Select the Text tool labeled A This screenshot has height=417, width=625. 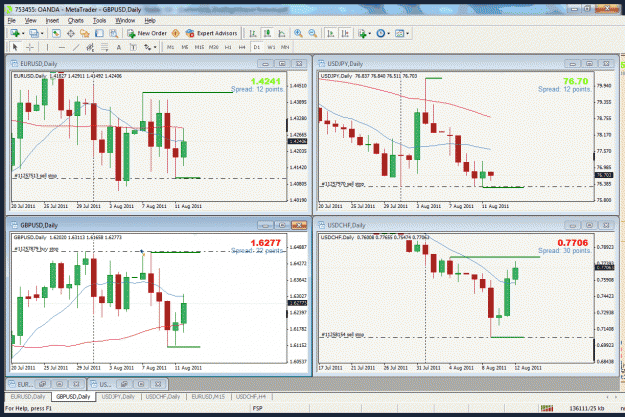coord(119,47)
